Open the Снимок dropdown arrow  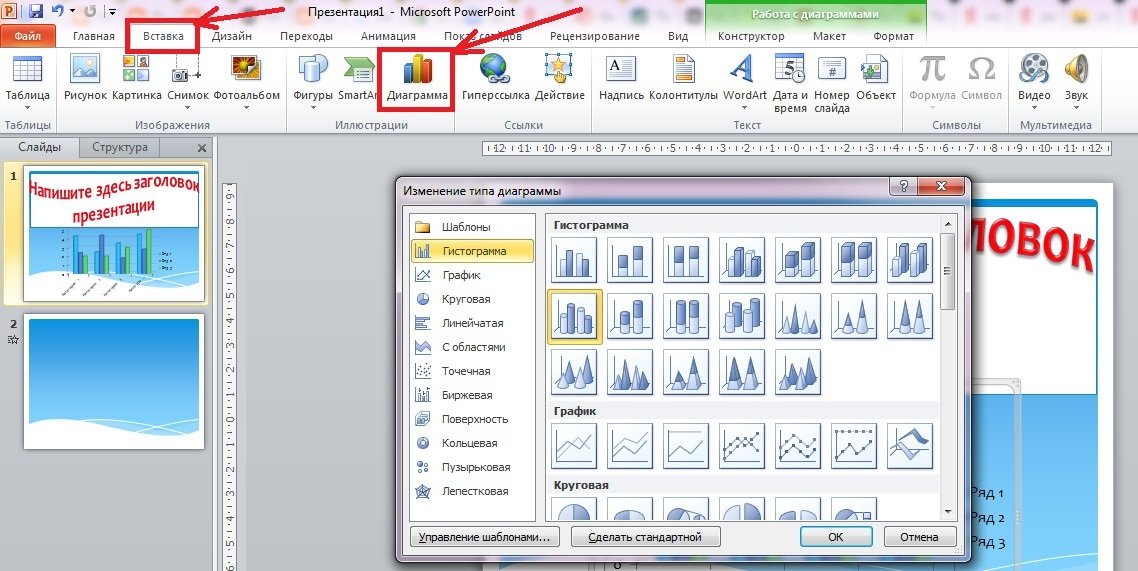pyautogui.click(x=187, y=109)
